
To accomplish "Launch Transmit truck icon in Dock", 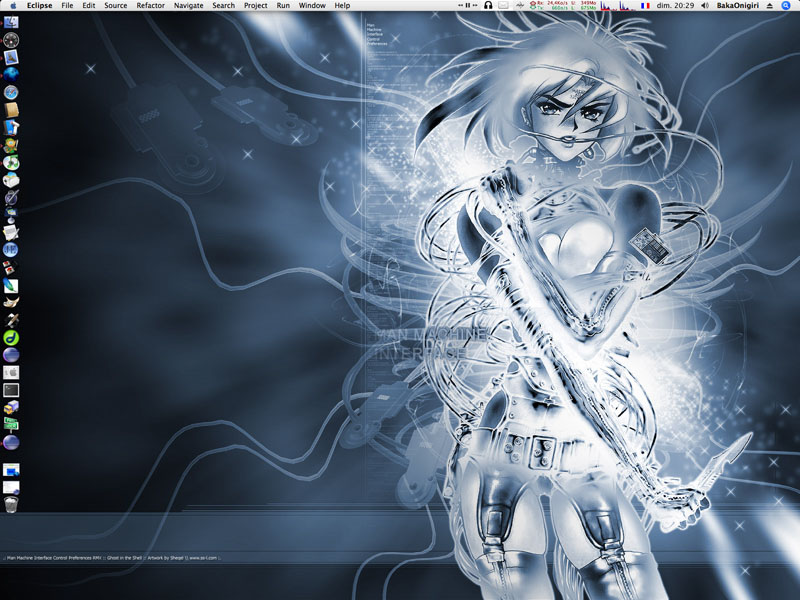I will (x=11, y=407).
